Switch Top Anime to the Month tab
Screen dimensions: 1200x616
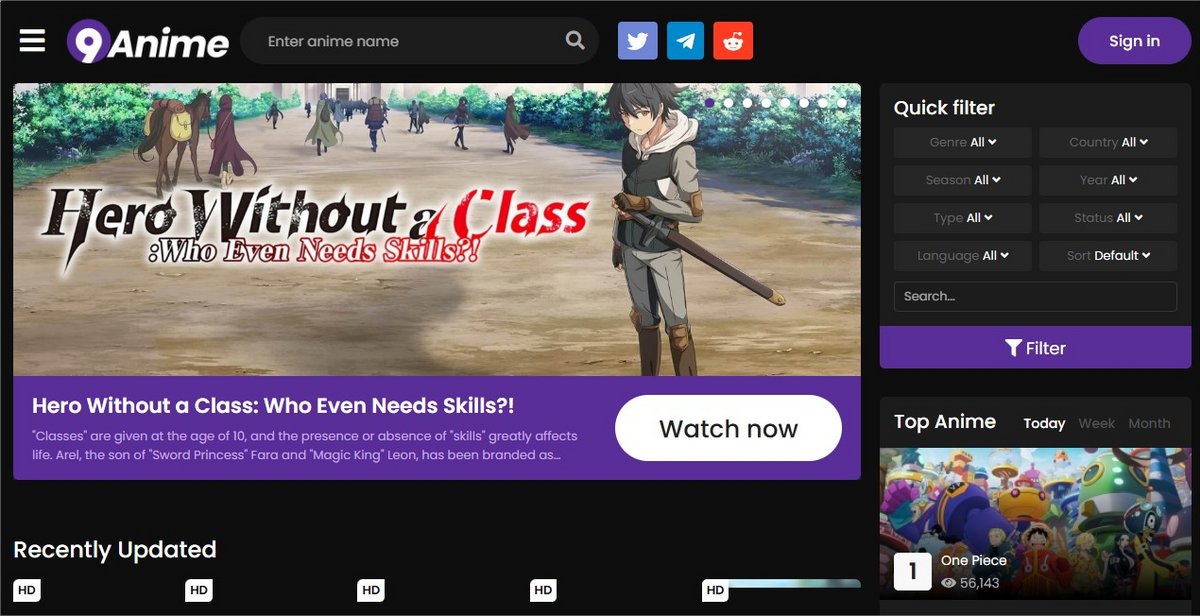click(x=1149, y=423)
